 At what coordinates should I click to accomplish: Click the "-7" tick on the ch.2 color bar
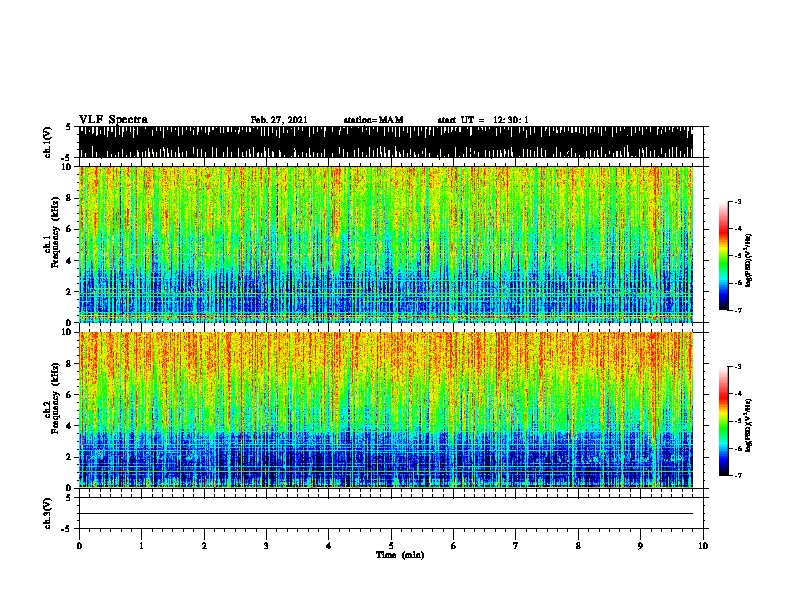[737, 475]
